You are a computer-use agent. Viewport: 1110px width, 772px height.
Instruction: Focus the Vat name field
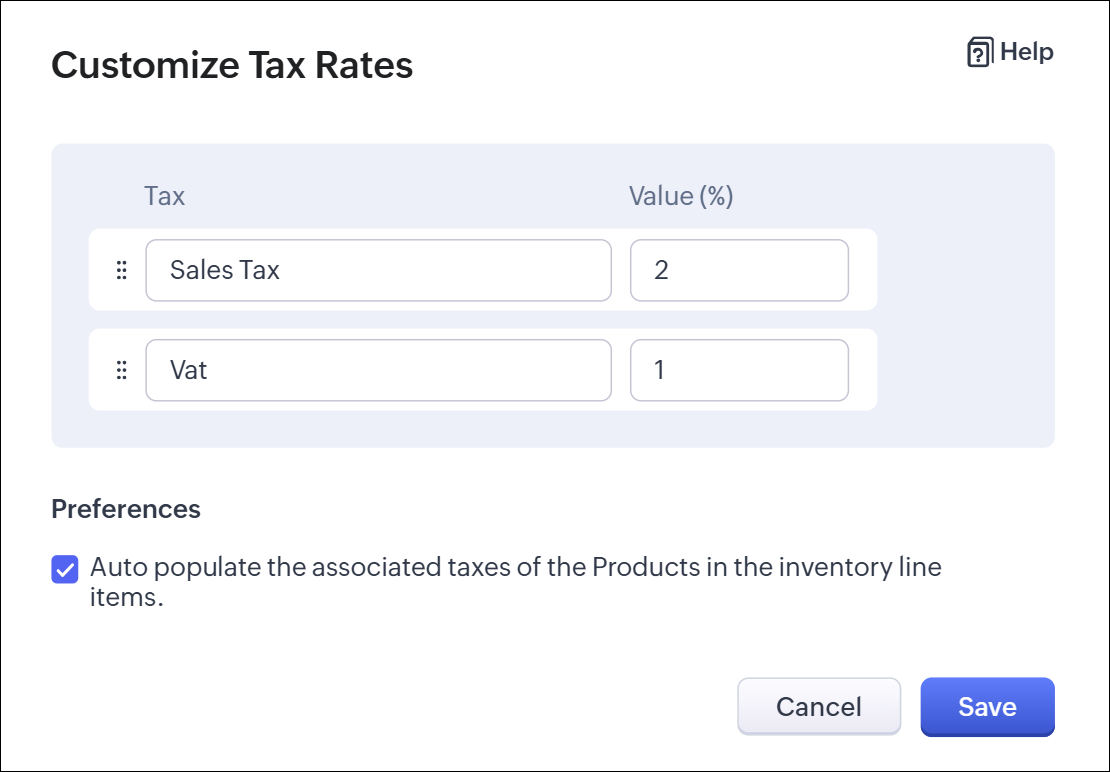click(x=378, y=370)
